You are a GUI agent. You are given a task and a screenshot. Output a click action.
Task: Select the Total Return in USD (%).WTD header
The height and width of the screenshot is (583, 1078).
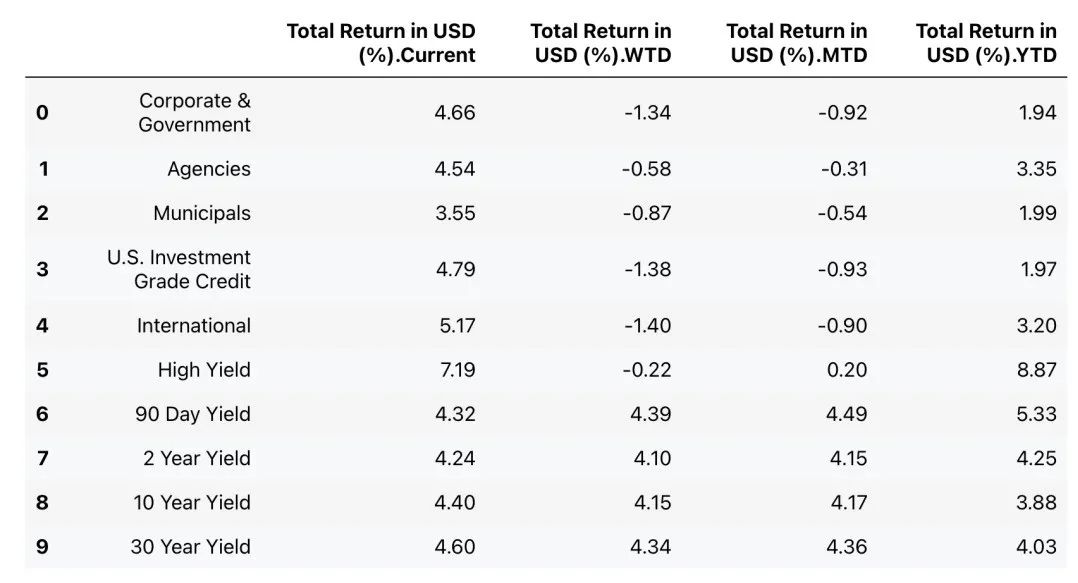600,43
